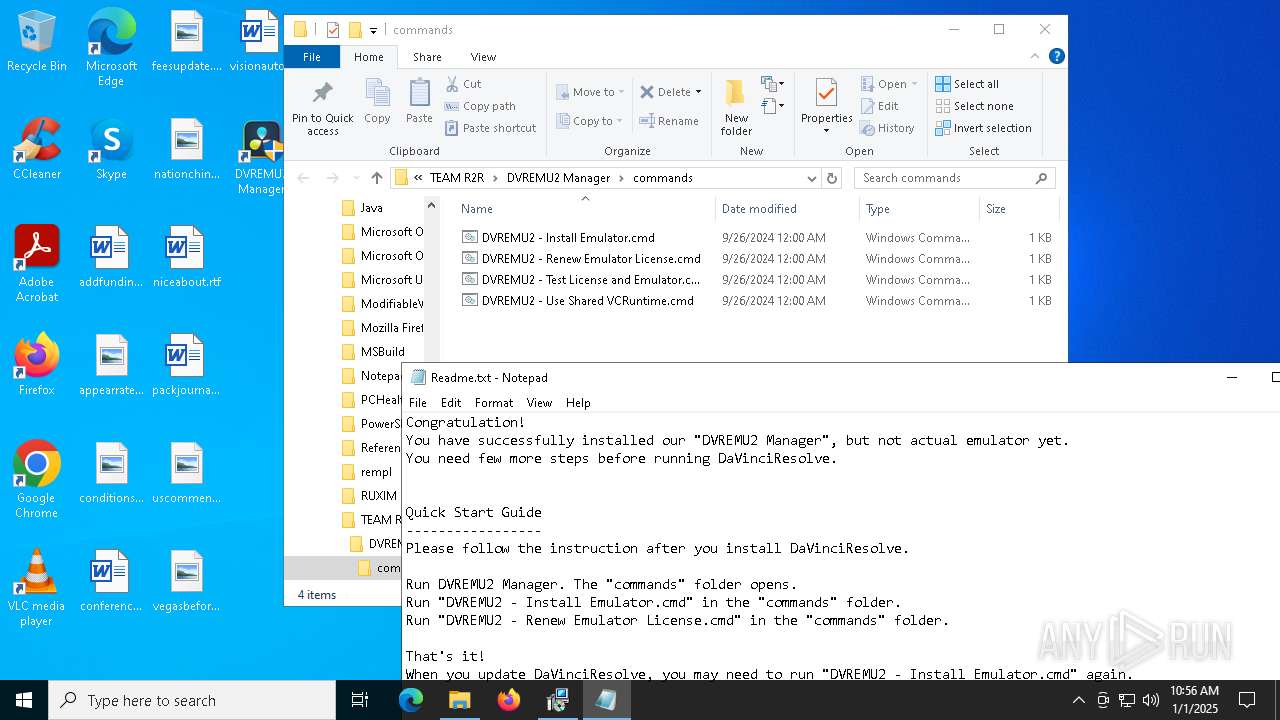Click Copy path in Clipboard group
This screenshot has height=720, width=1280.
pyautogui.click(x=480, y=106)
